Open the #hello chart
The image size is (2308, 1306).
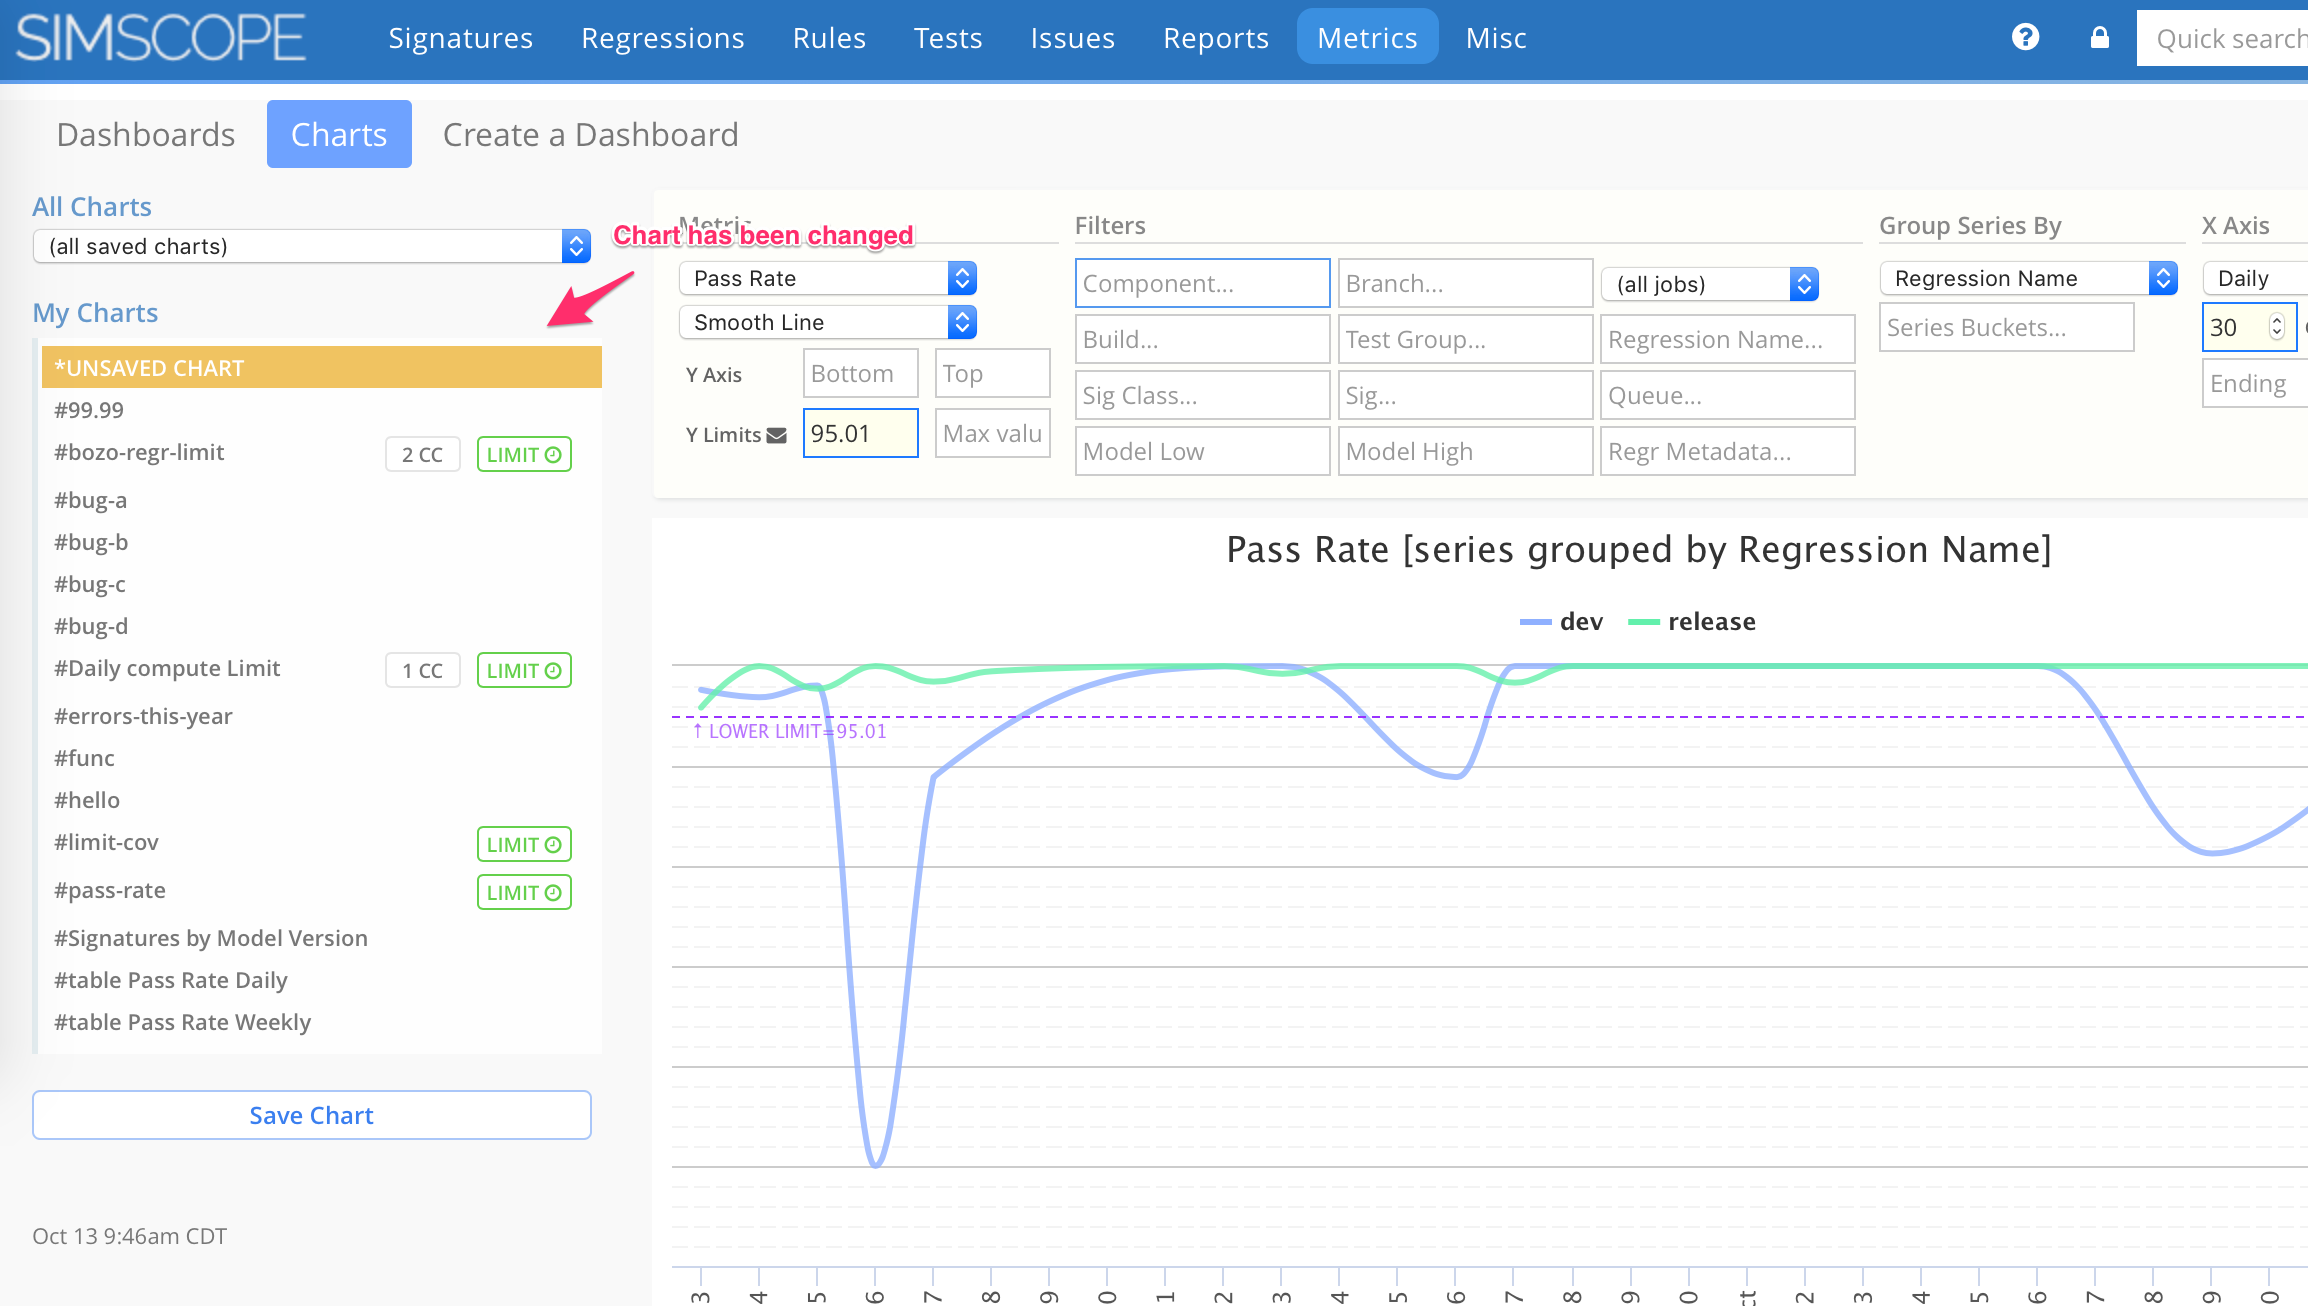(87, 800)
